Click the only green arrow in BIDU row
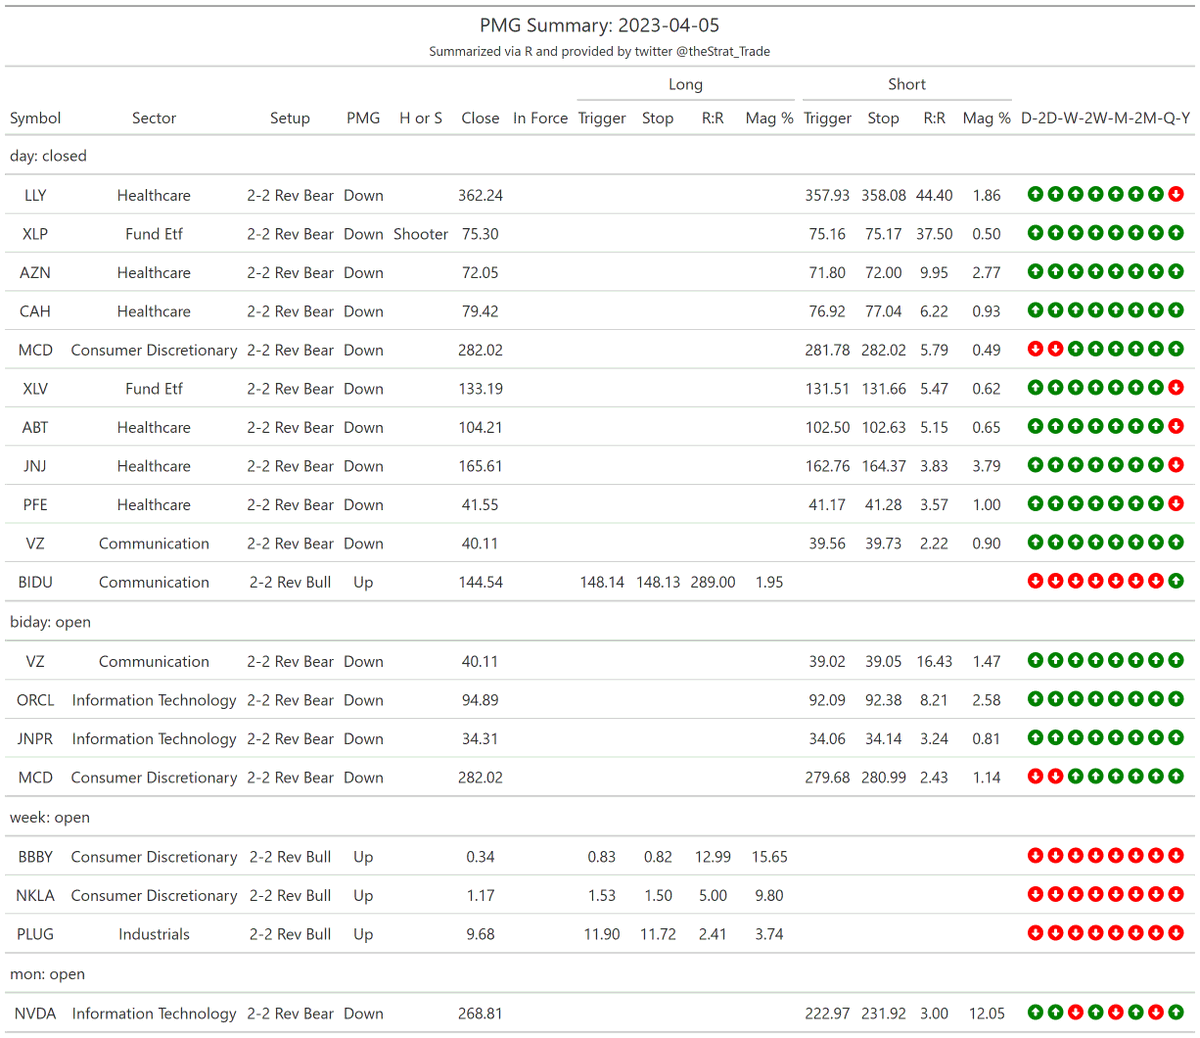1200x1038 pixels. pos(1176,582)
